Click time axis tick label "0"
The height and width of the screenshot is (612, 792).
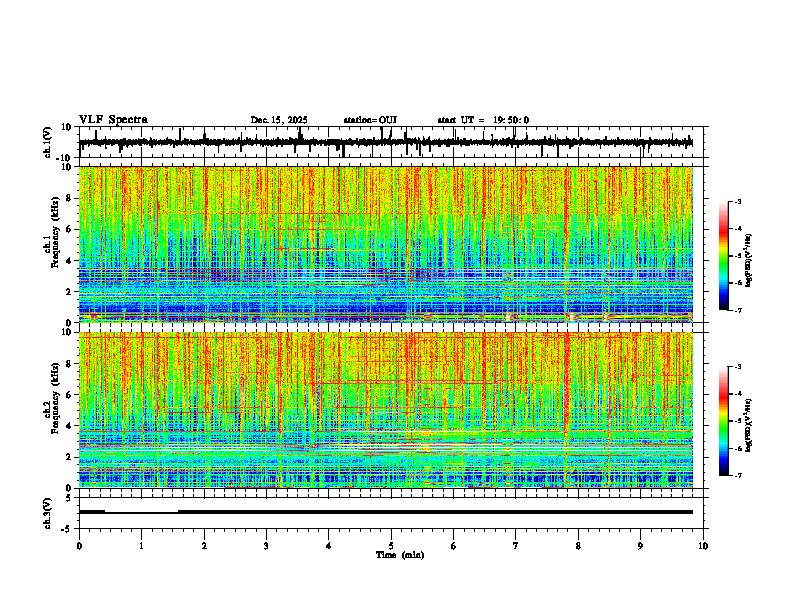click(79, 546)
